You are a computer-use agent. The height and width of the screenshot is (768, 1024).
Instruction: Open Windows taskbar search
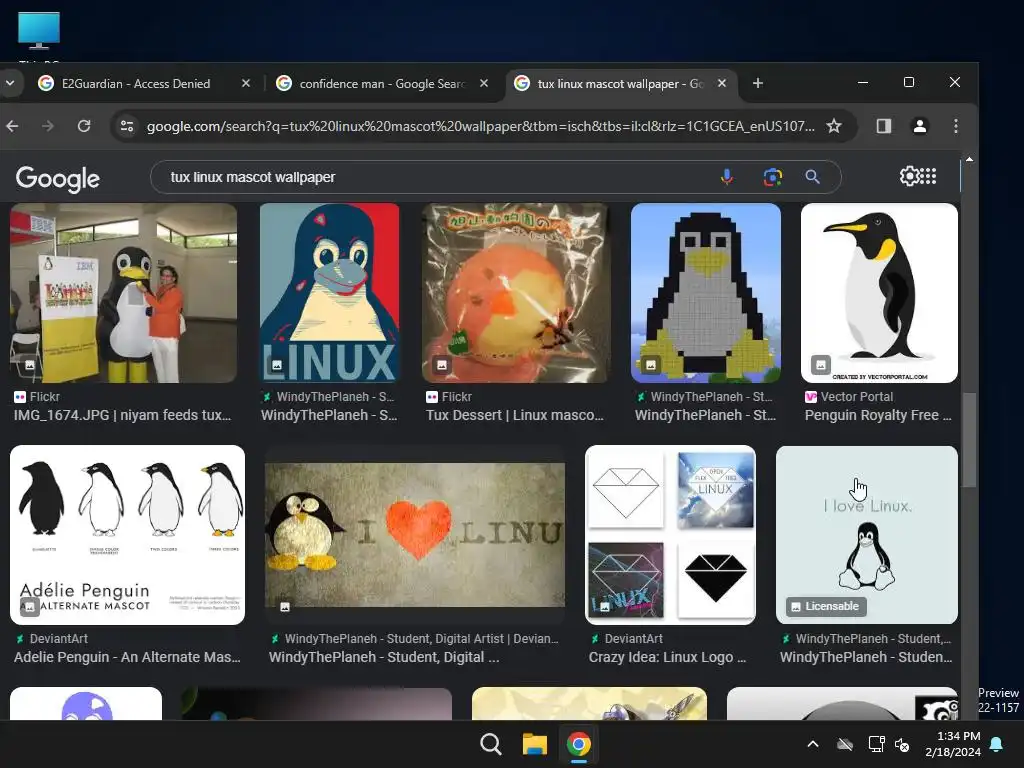click(490, 744)
